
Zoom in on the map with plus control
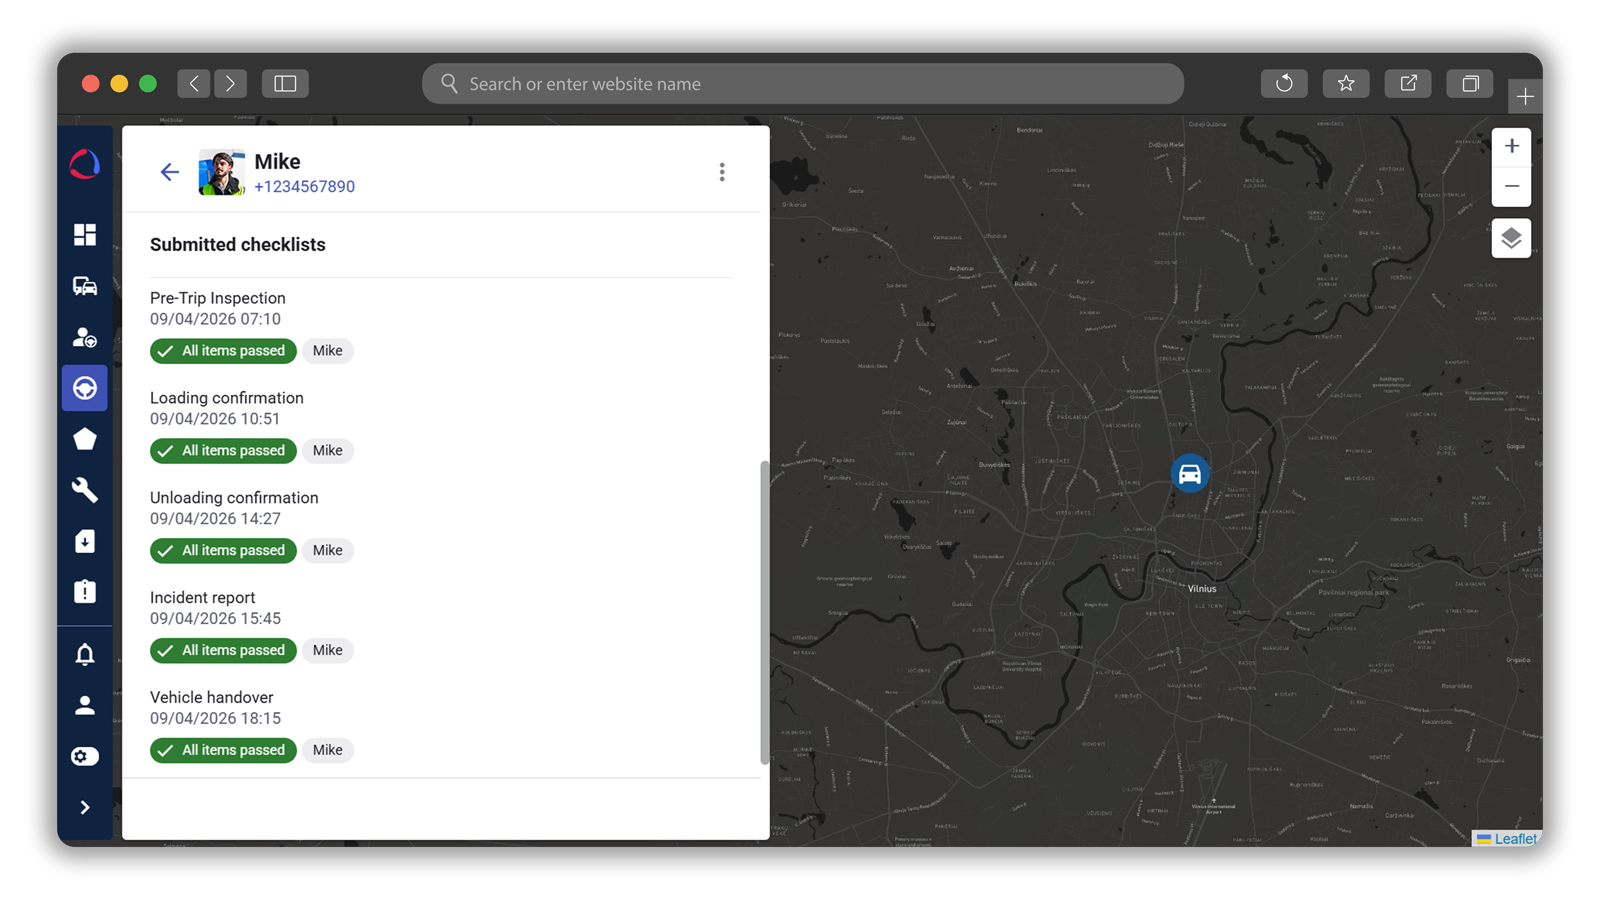[1511, 146]
